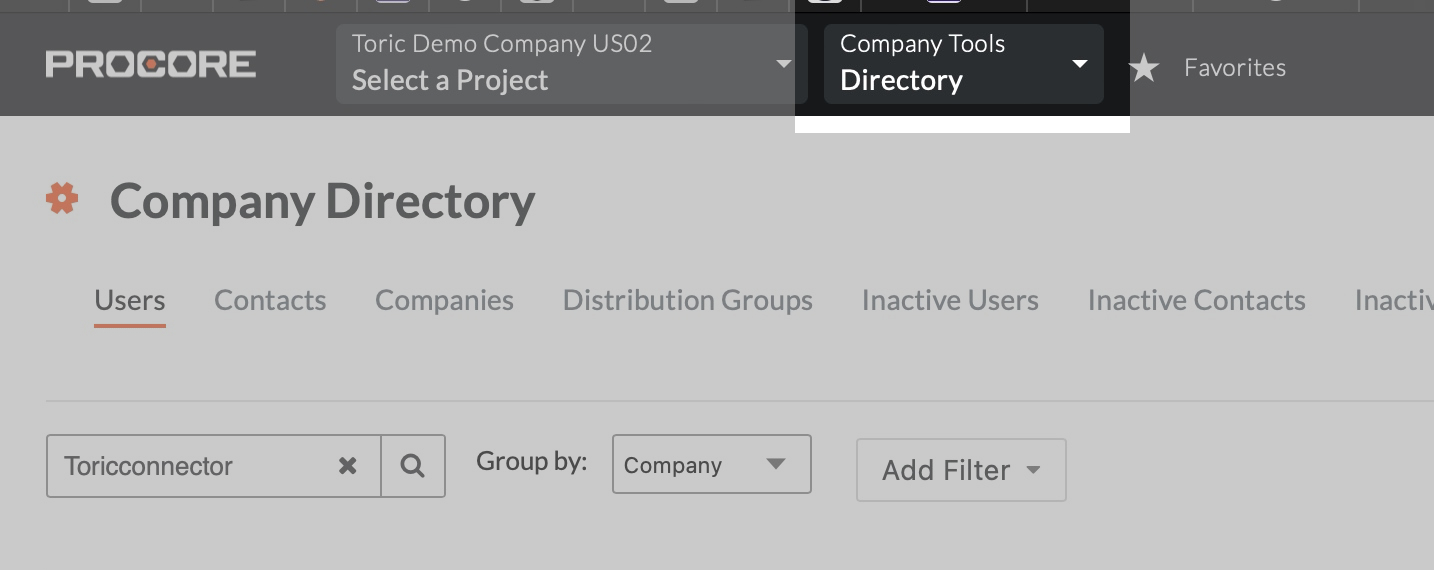The height and width of the screenshot is (570, 1434).
Task: Select the Distribution Groups tab
Action: (x=688, y=300)
